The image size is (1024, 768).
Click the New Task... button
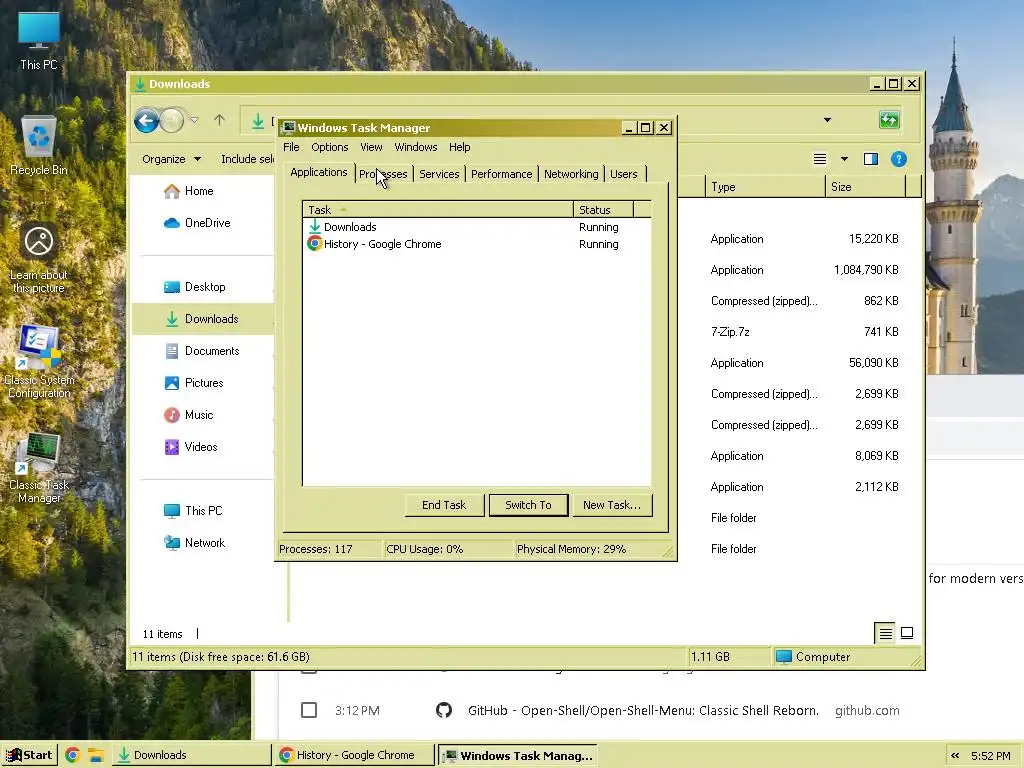(x=612, y=505)
